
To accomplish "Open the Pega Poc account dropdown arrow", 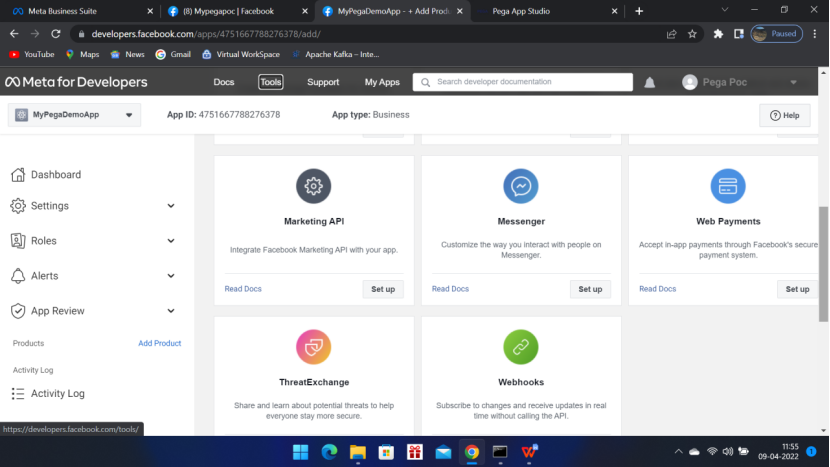I will click(793, 82).
